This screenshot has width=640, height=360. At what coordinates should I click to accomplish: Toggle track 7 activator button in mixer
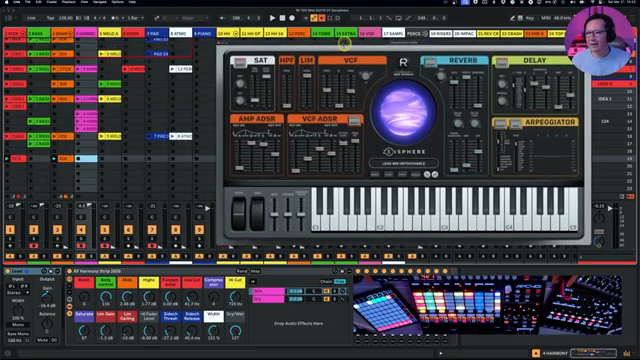(x=152, y=230)
